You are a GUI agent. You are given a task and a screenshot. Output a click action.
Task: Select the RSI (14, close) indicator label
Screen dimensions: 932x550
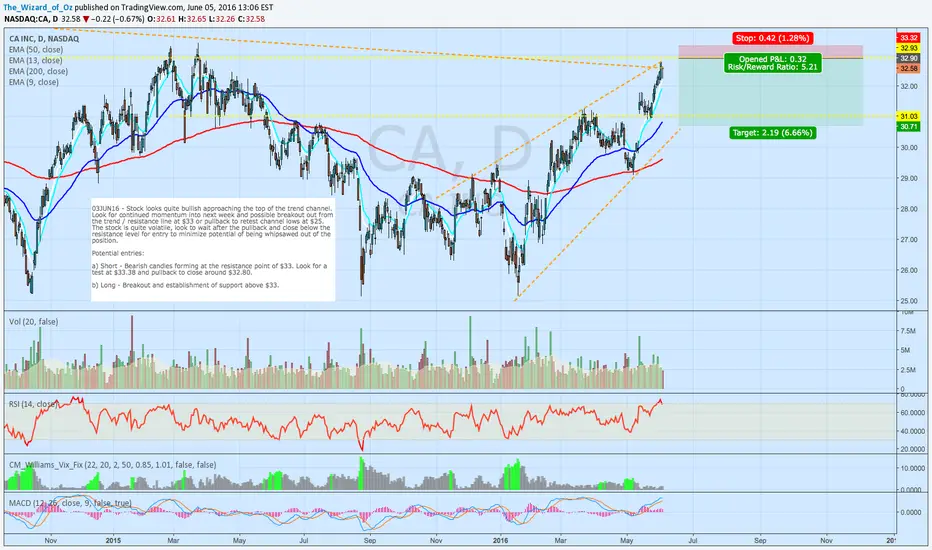[33, 404]
